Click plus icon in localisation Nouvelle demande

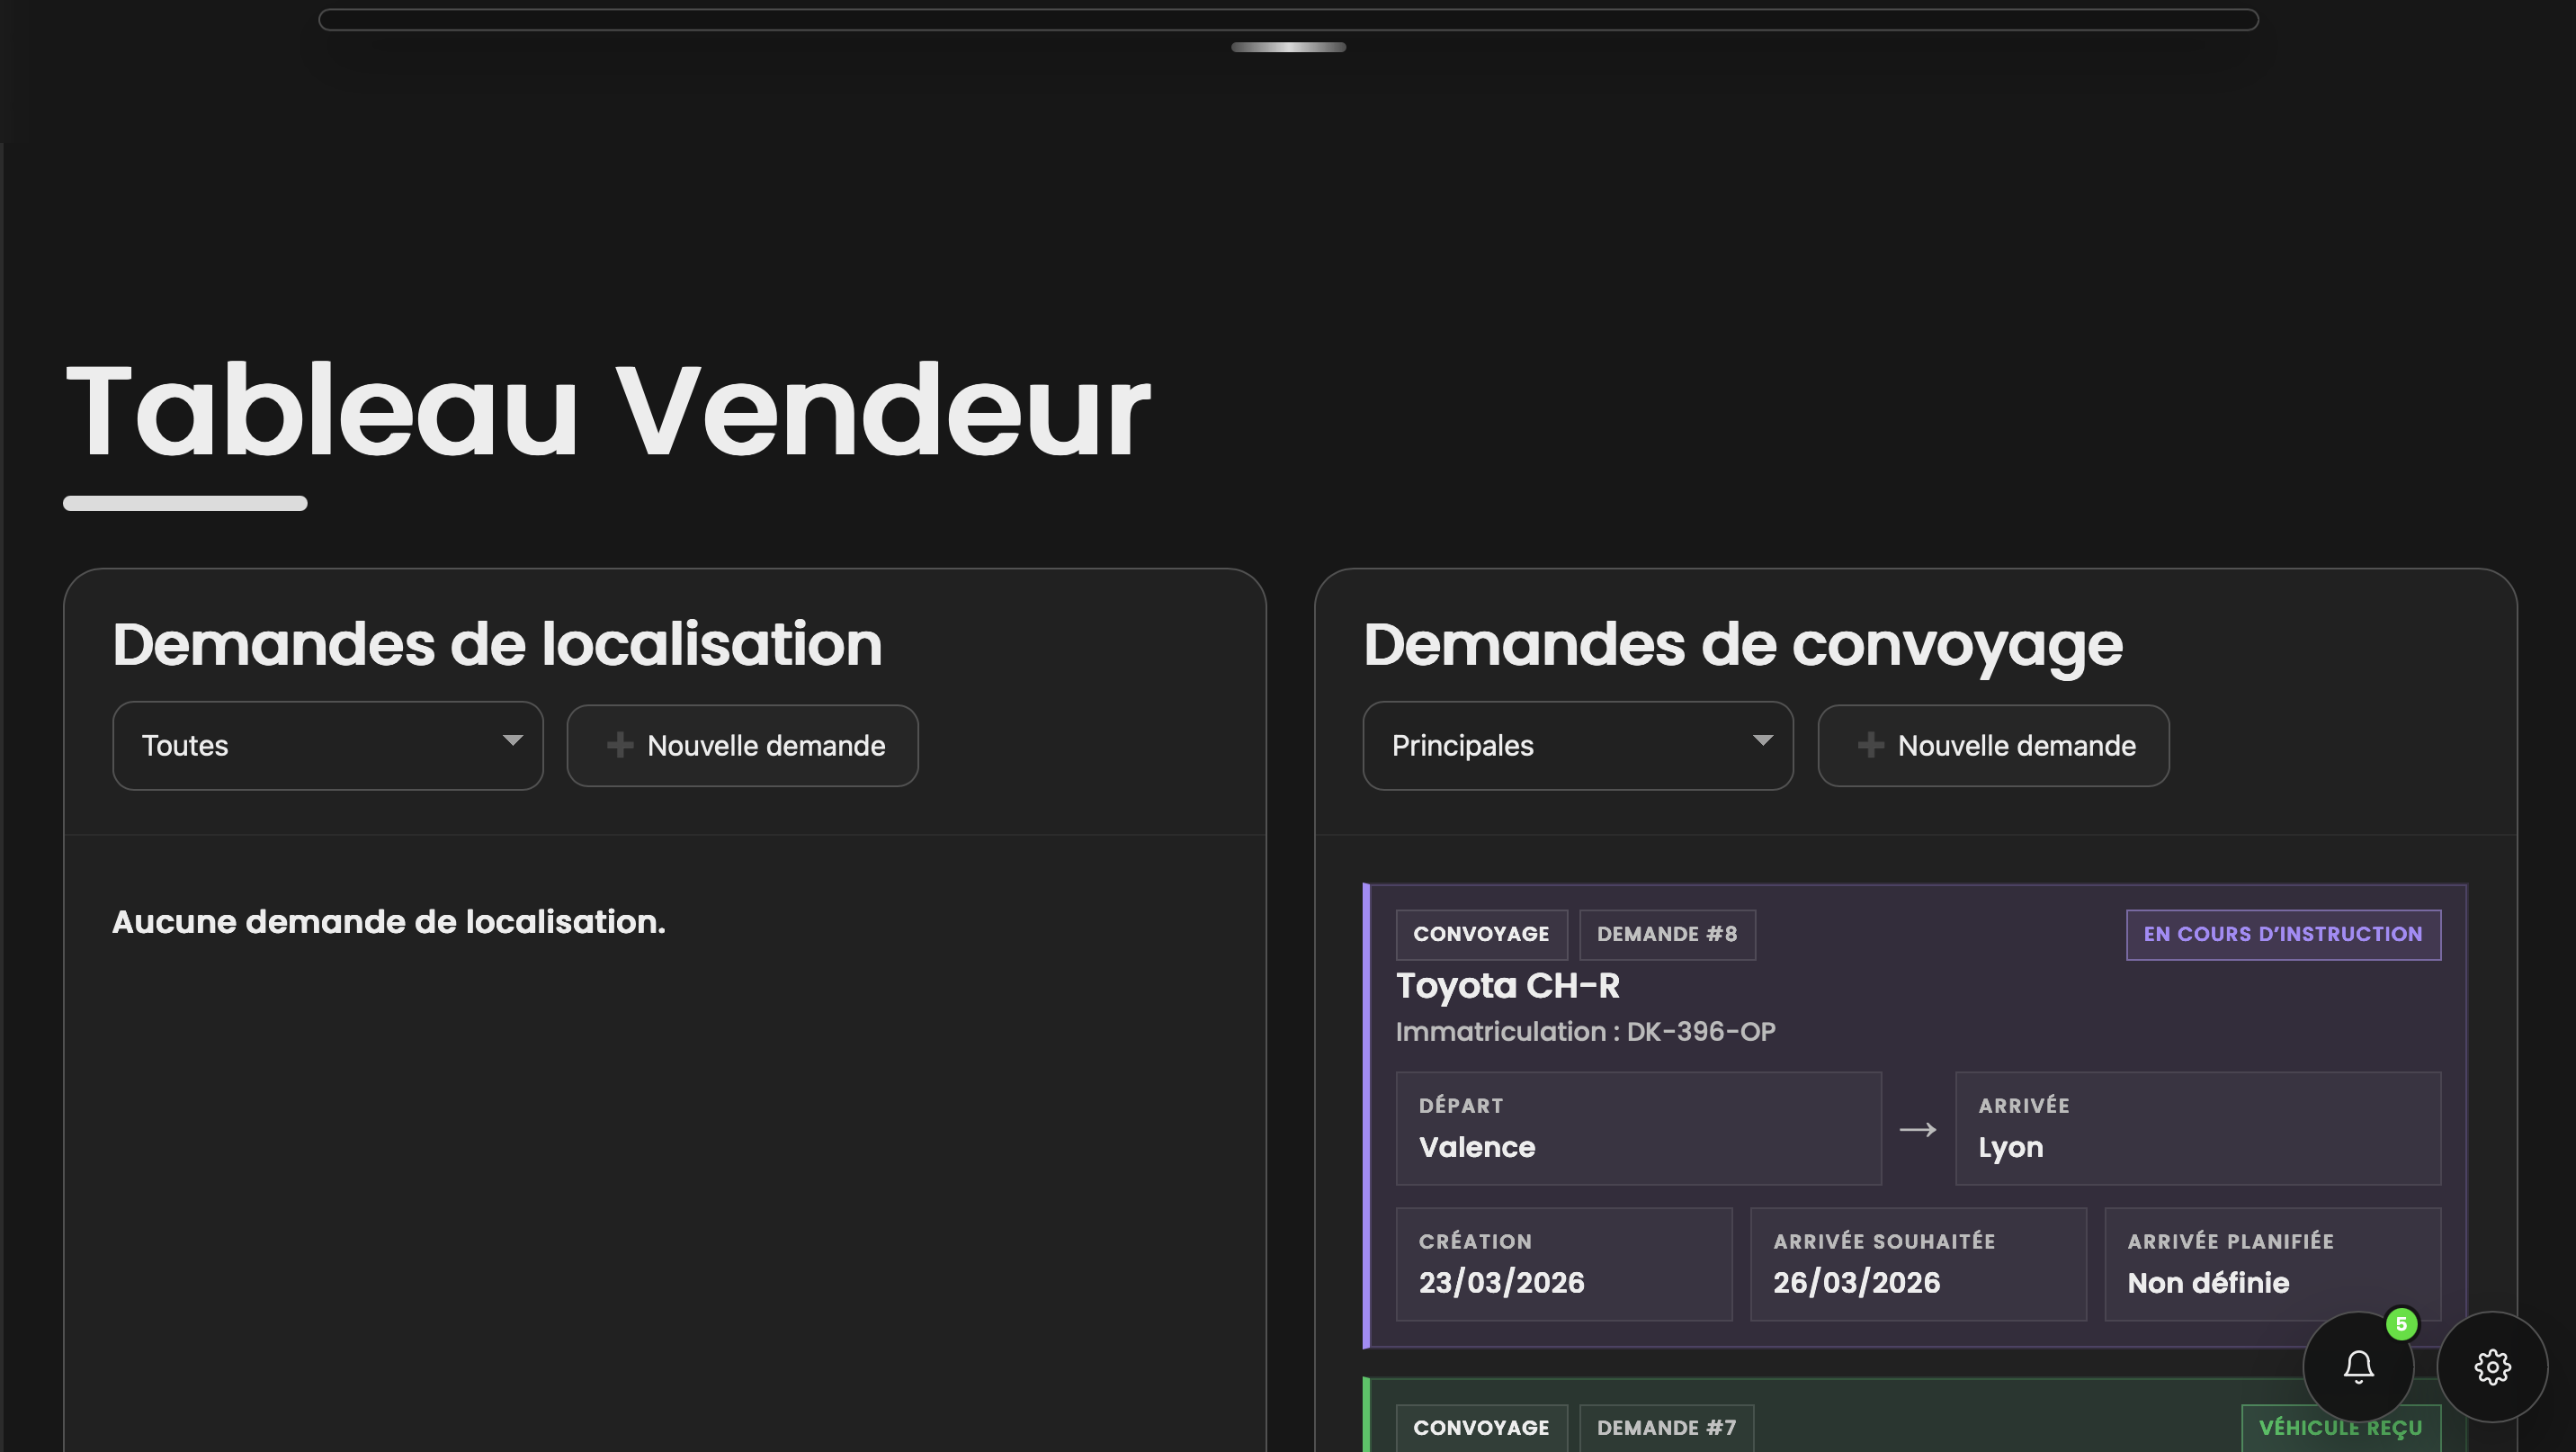click(x=620, y=745)
